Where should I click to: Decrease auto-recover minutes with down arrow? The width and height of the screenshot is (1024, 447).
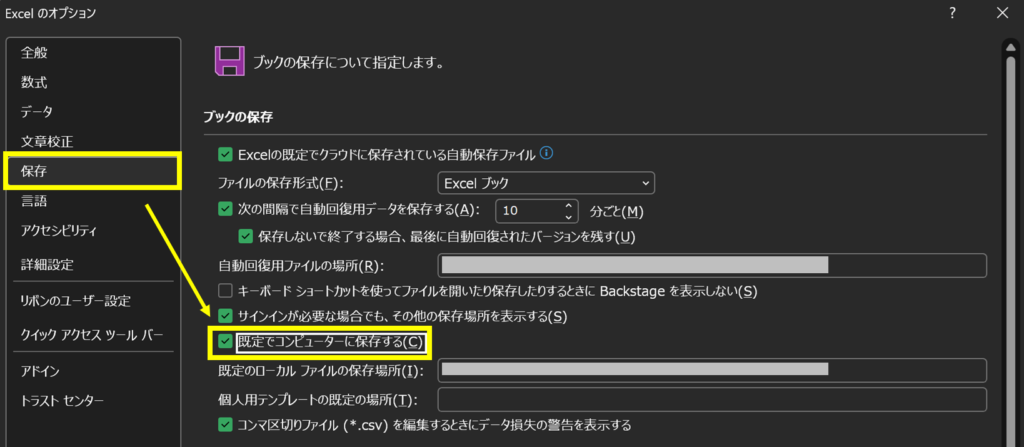point(569,217)
